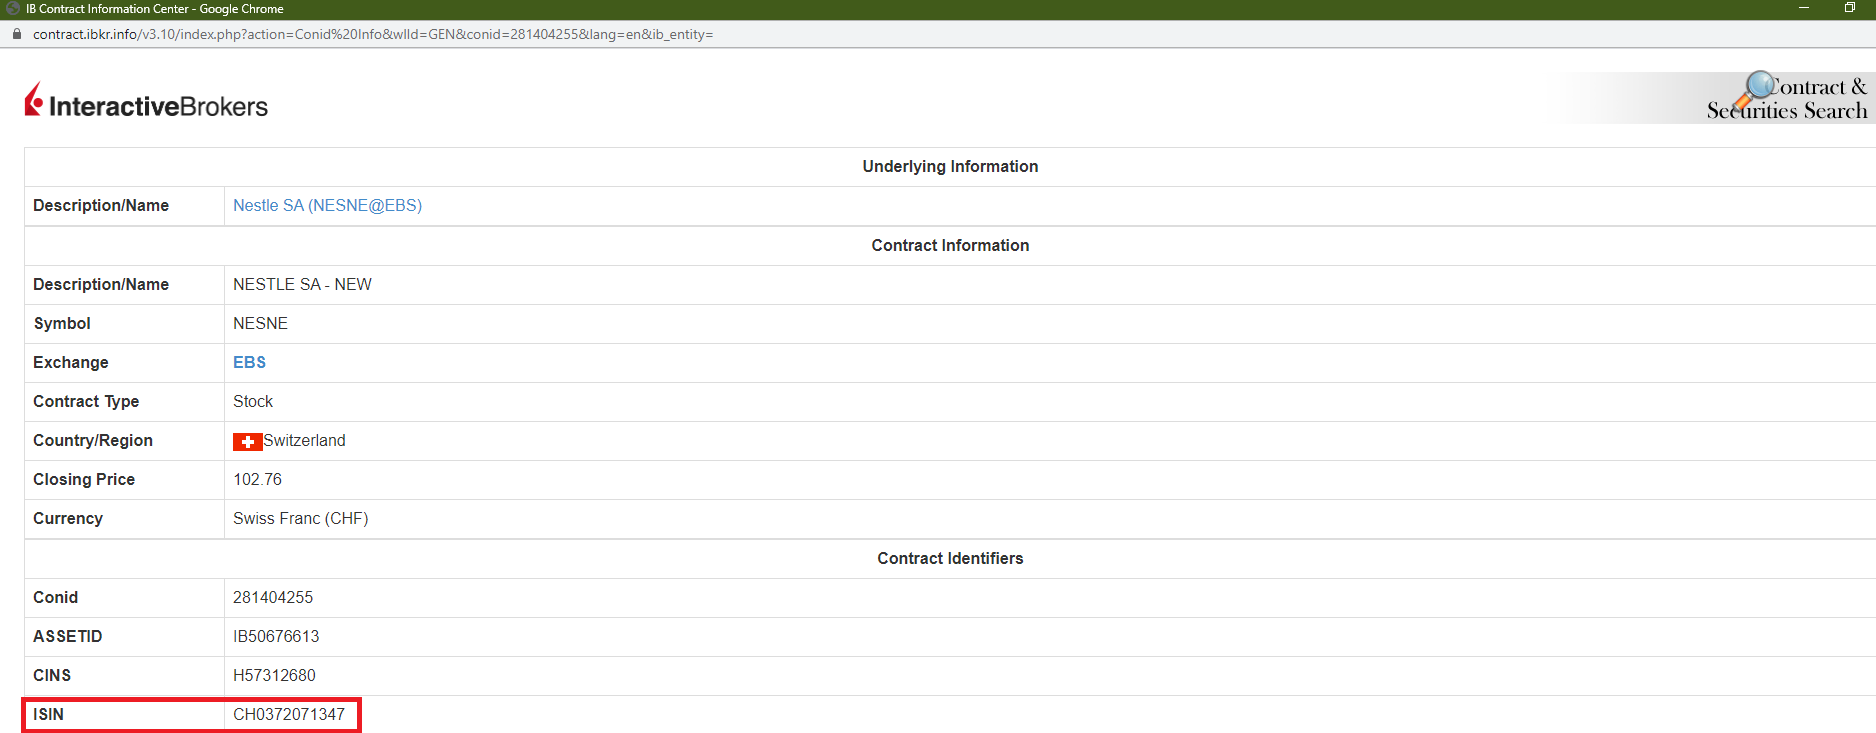Click the Conid row label
This screenshot has width=1876, height=733.
[x=55, y=597]
